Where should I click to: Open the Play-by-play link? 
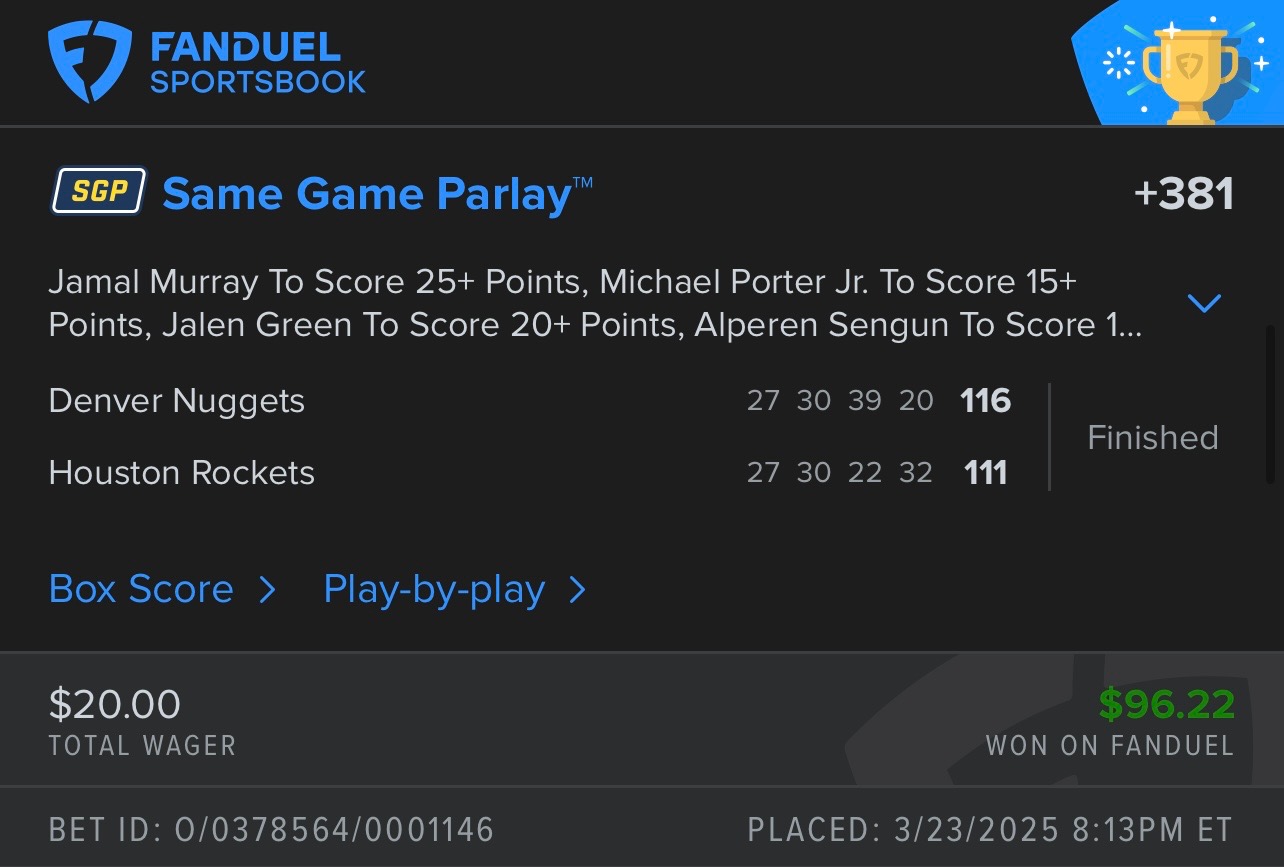(434, 590)
